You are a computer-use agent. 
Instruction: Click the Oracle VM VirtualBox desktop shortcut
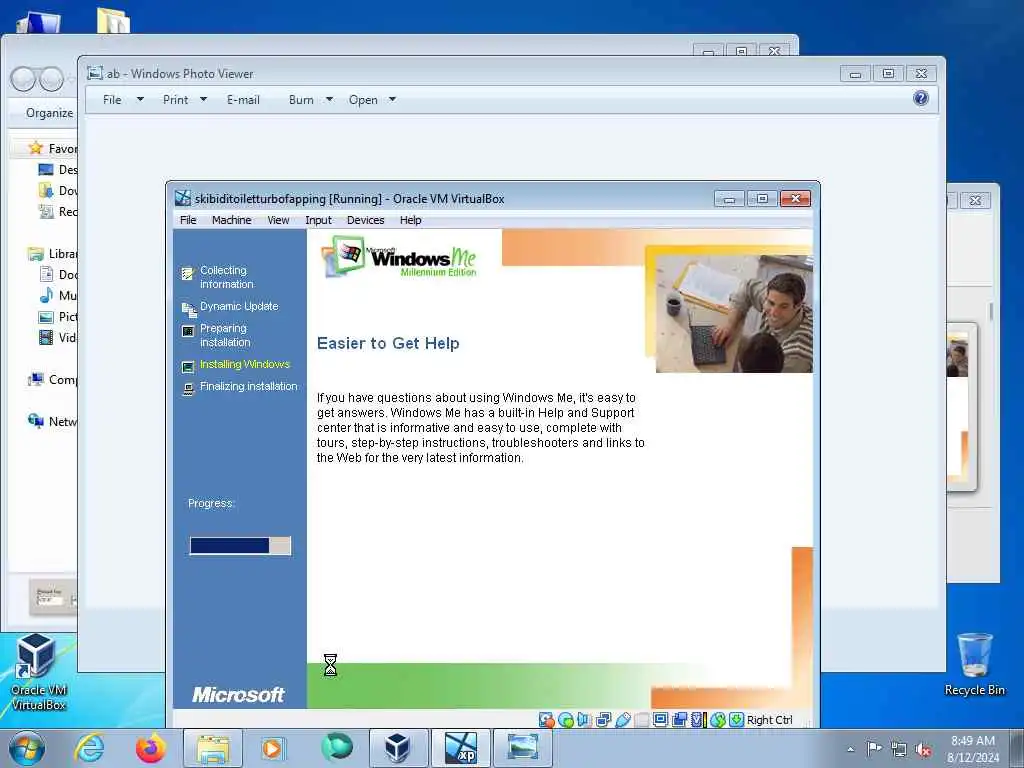click(38, 672)
